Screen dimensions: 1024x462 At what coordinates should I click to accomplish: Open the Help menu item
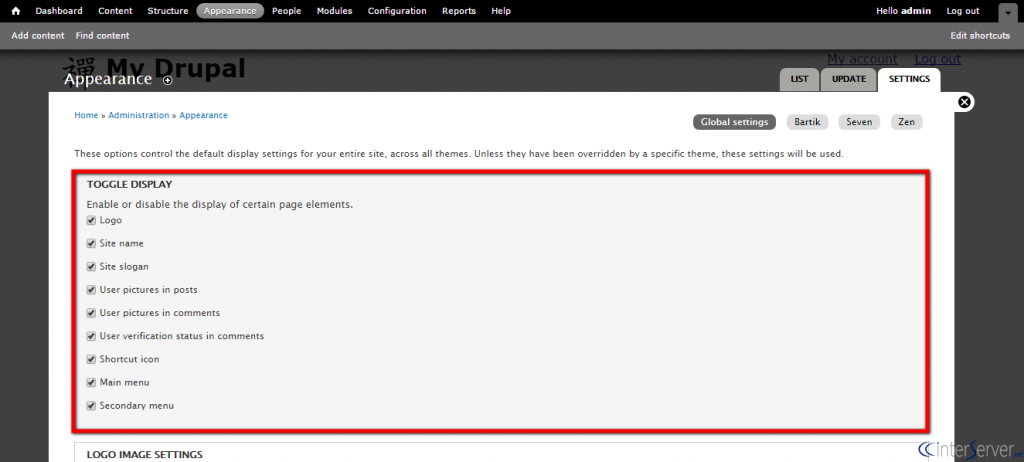click(501, 11)
